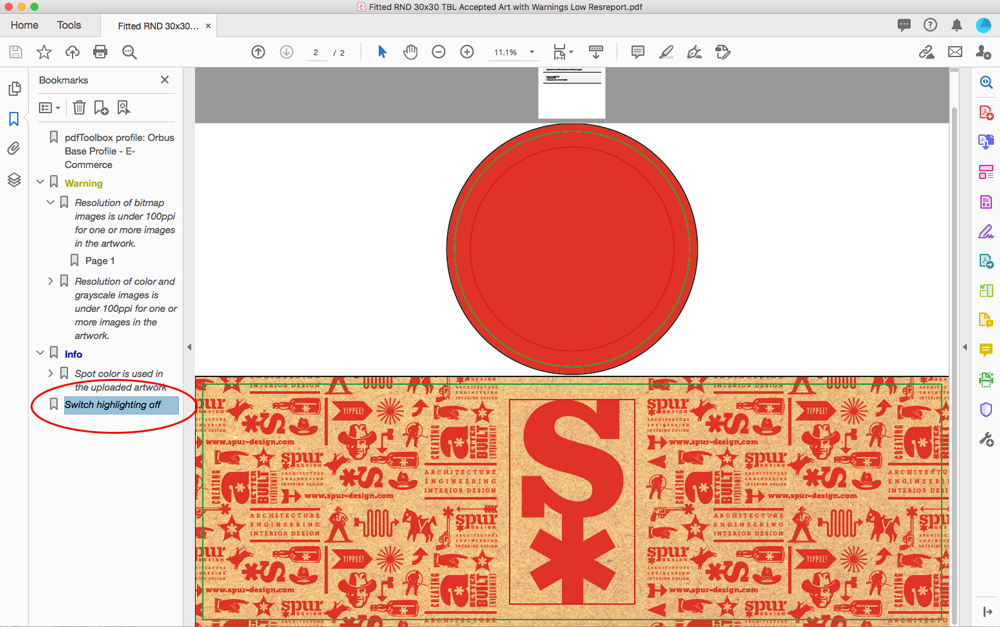1000x627 pixels.
Task: Zoom in with the plus circle icon
Action: tap(467, 52)
